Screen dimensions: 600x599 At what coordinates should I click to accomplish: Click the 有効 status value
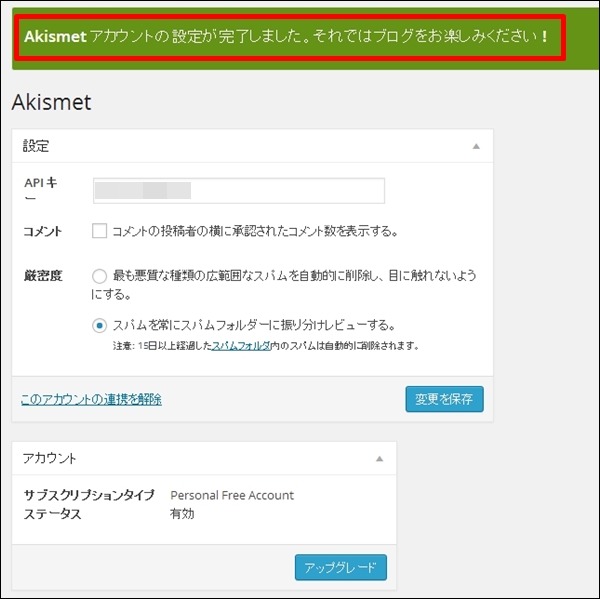click(x=182, y=514)
